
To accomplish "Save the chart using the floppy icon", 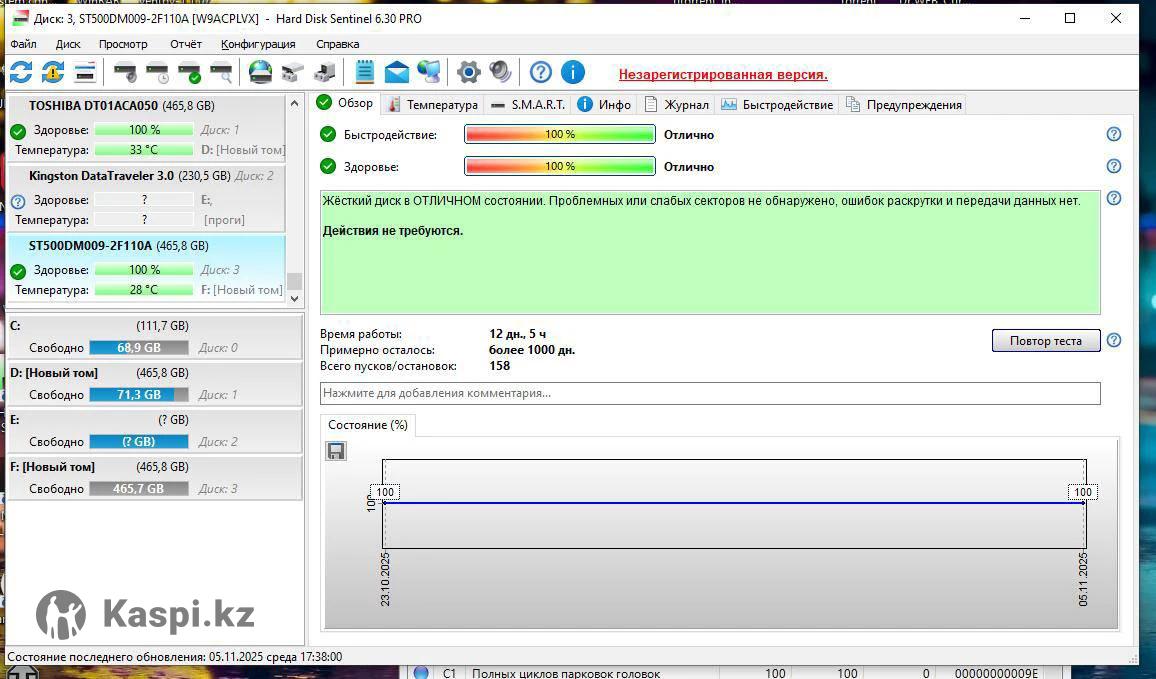I will click(336, 451).
